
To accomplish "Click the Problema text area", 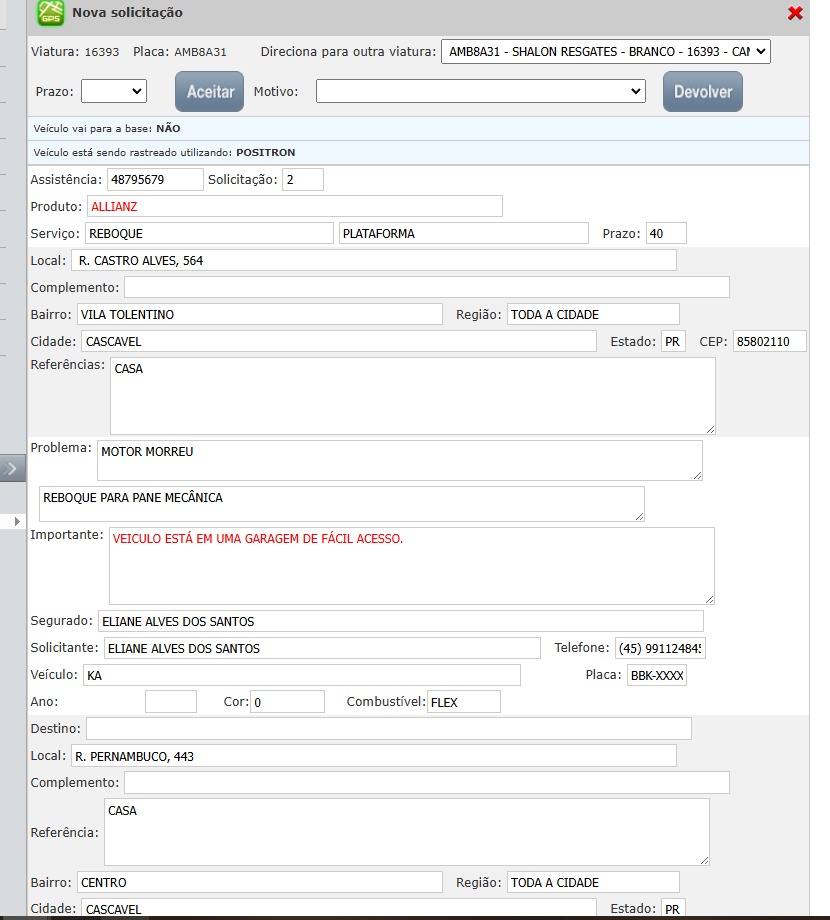I will click(399, 460).
